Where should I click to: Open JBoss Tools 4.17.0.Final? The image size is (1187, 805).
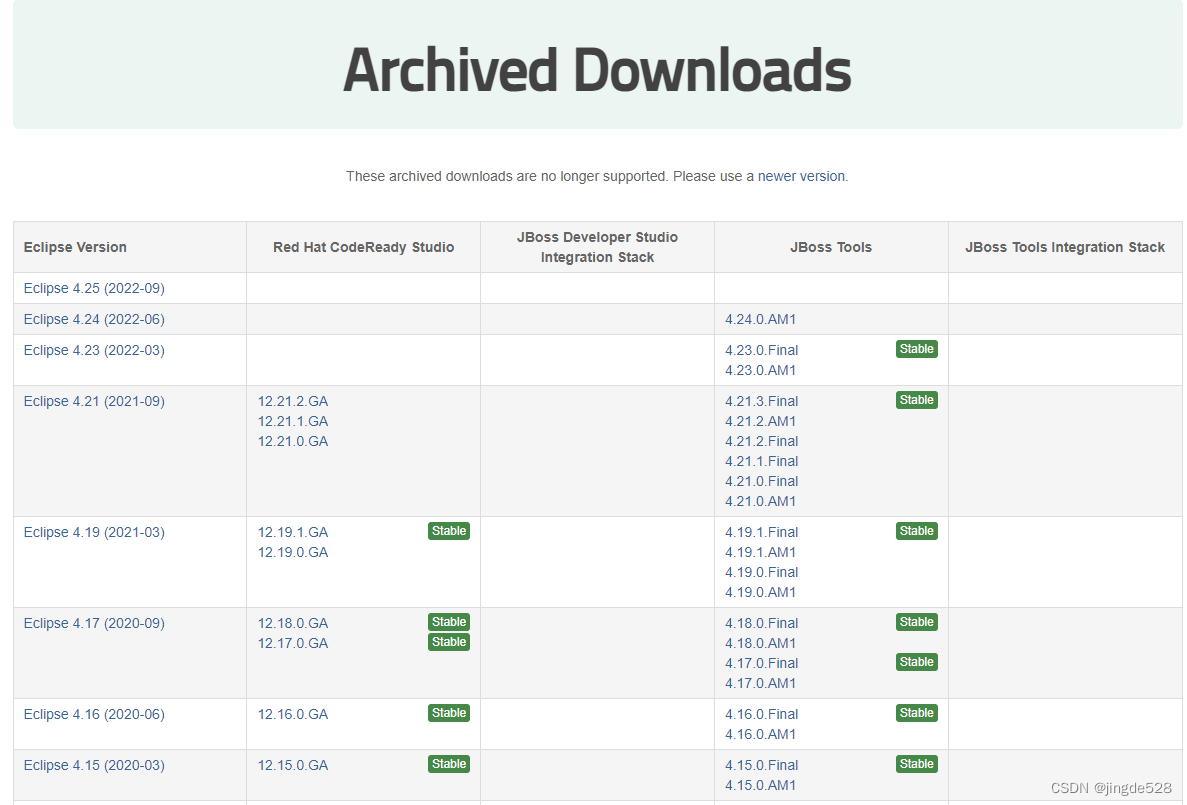[x=762, y=663]
